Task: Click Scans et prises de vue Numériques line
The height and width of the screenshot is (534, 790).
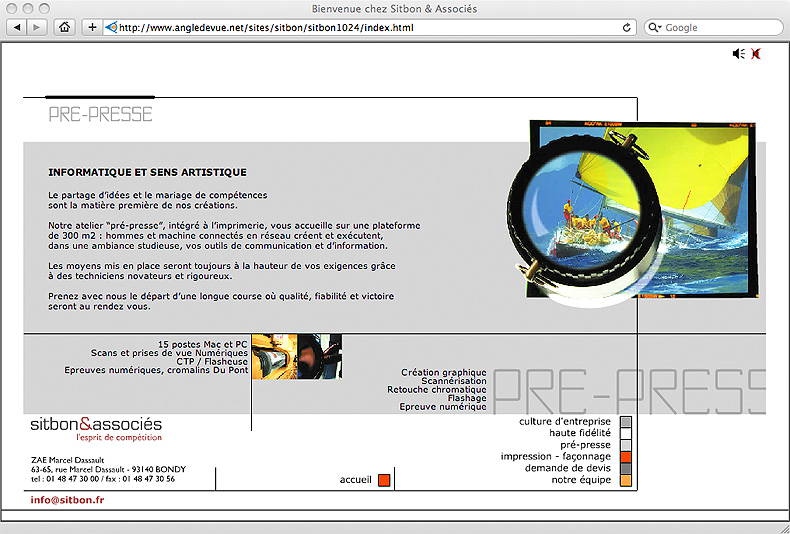Action: (x=169, y=353)
